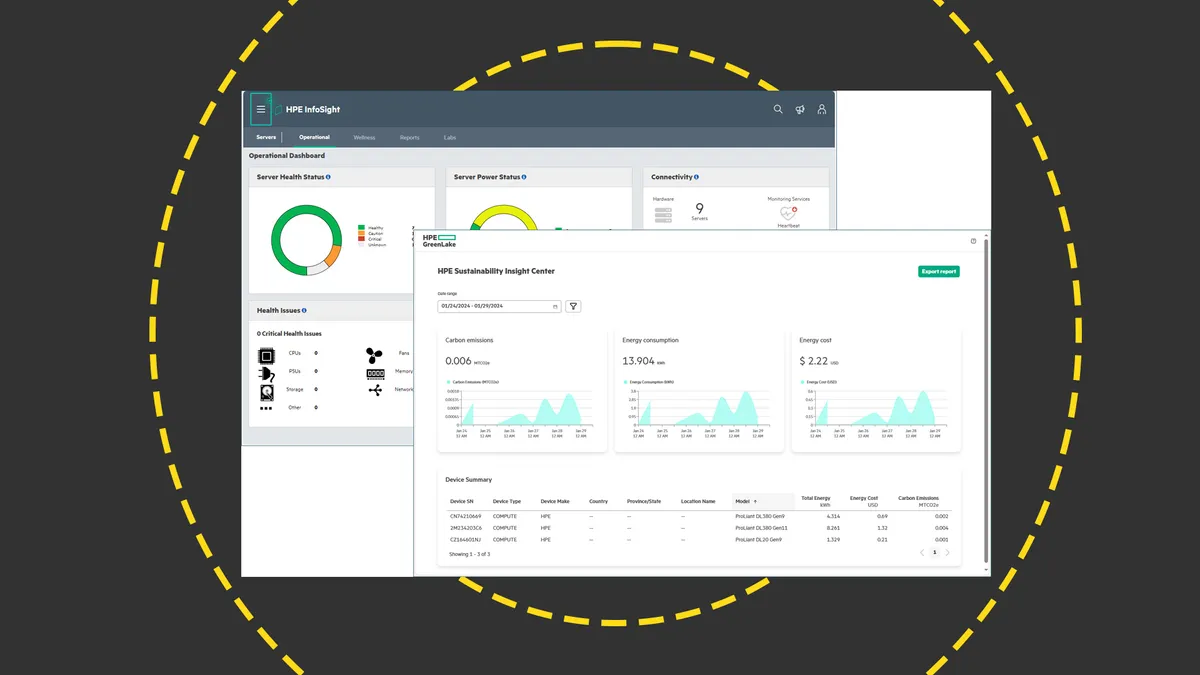Click the info icon beside Health Issues
This screenshot has height=675, width=1200.
point(304,311)
